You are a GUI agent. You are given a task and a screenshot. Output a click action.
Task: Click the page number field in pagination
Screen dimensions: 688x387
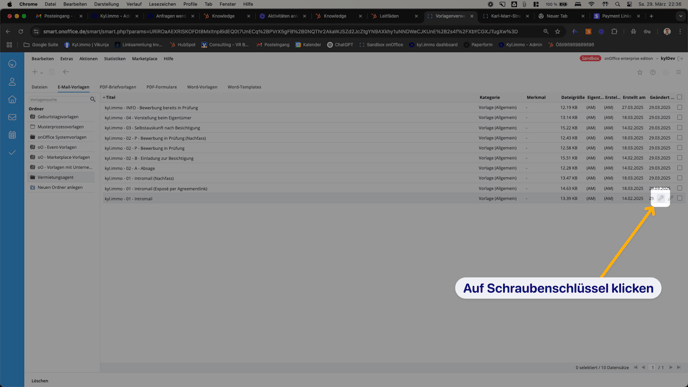click(653, 368)
